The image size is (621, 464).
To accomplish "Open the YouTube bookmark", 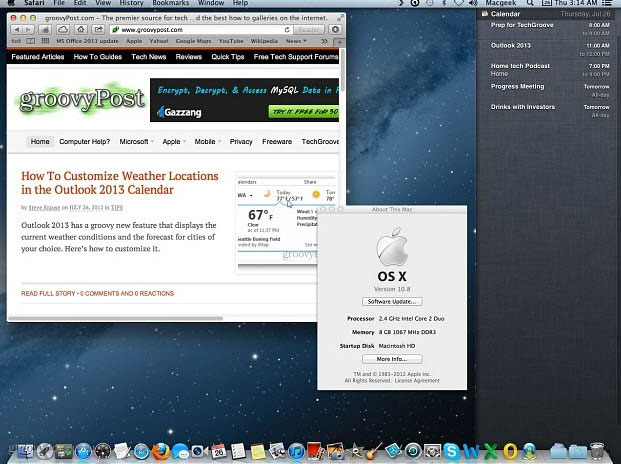I will (231, 41).
